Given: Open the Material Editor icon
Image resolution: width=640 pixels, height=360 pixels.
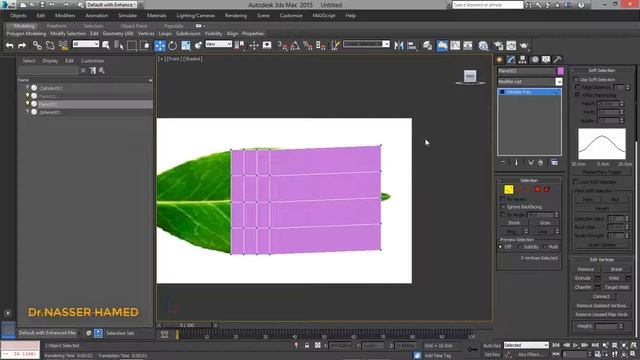Looking at the screenshot, I should 483,45.
